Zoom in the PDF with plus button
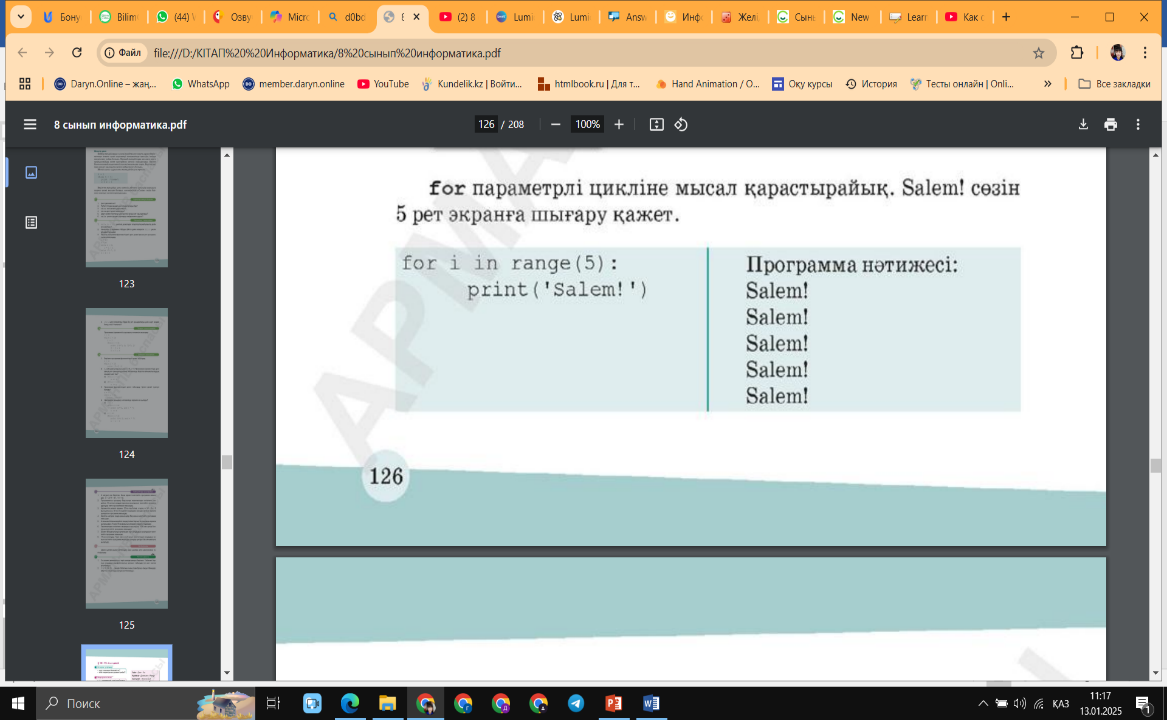The height and width of the screenshot is (720, 1167). point(618,124)
